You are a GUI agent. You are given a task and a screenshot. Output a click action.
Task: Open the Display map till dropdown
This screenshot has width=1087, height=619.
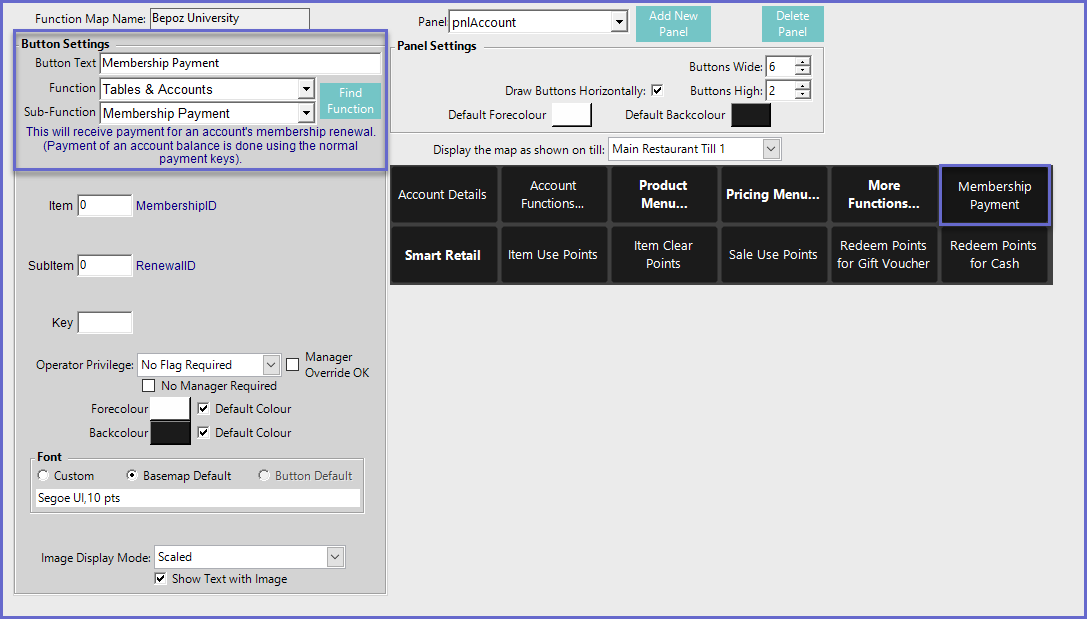(771, 149)
